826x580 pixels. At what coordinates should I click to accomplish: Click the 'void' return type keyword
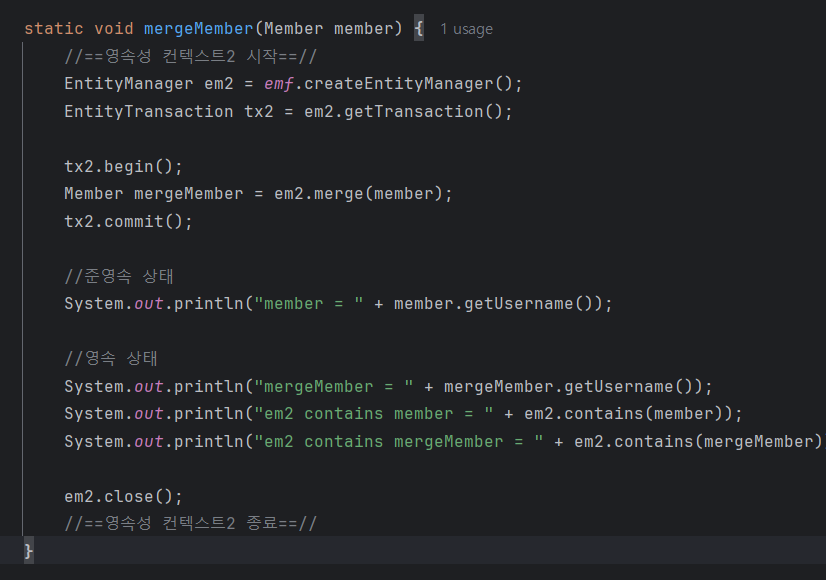click(x=114, y=28)
